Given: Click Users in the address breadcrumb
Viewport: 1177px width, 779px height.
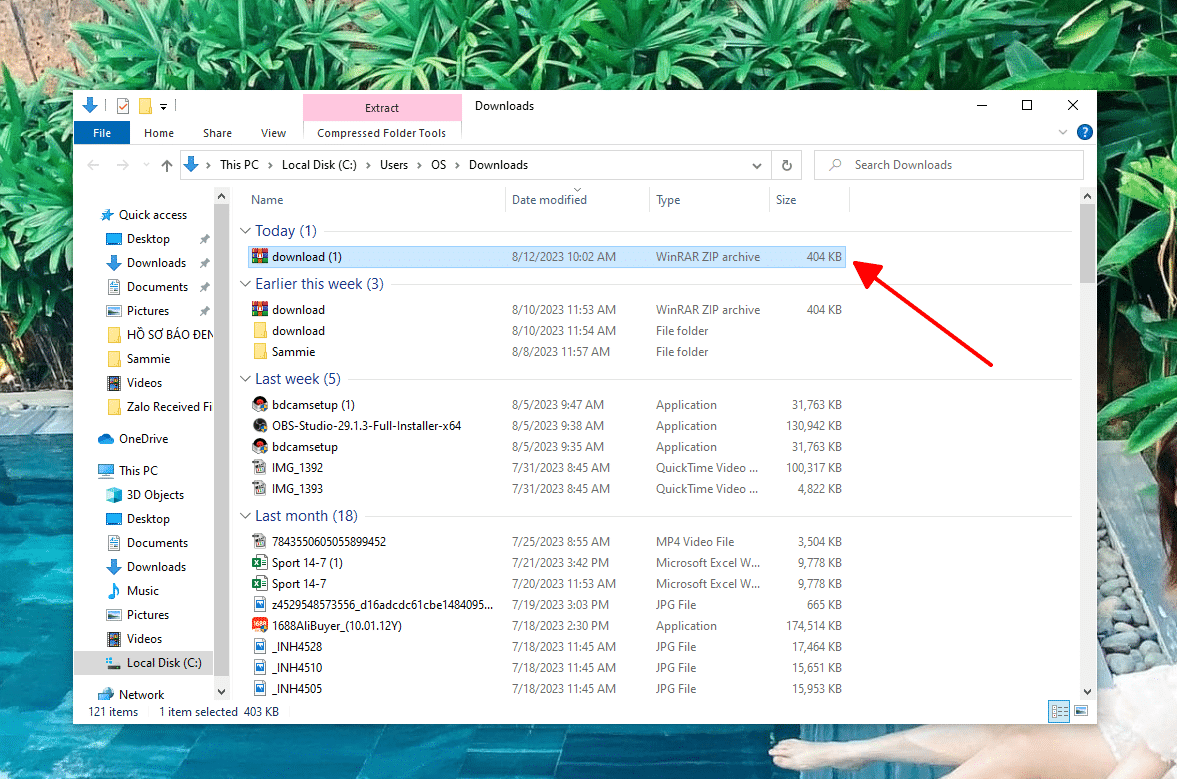Looking at the screenshot, I should tap(394, 165).
